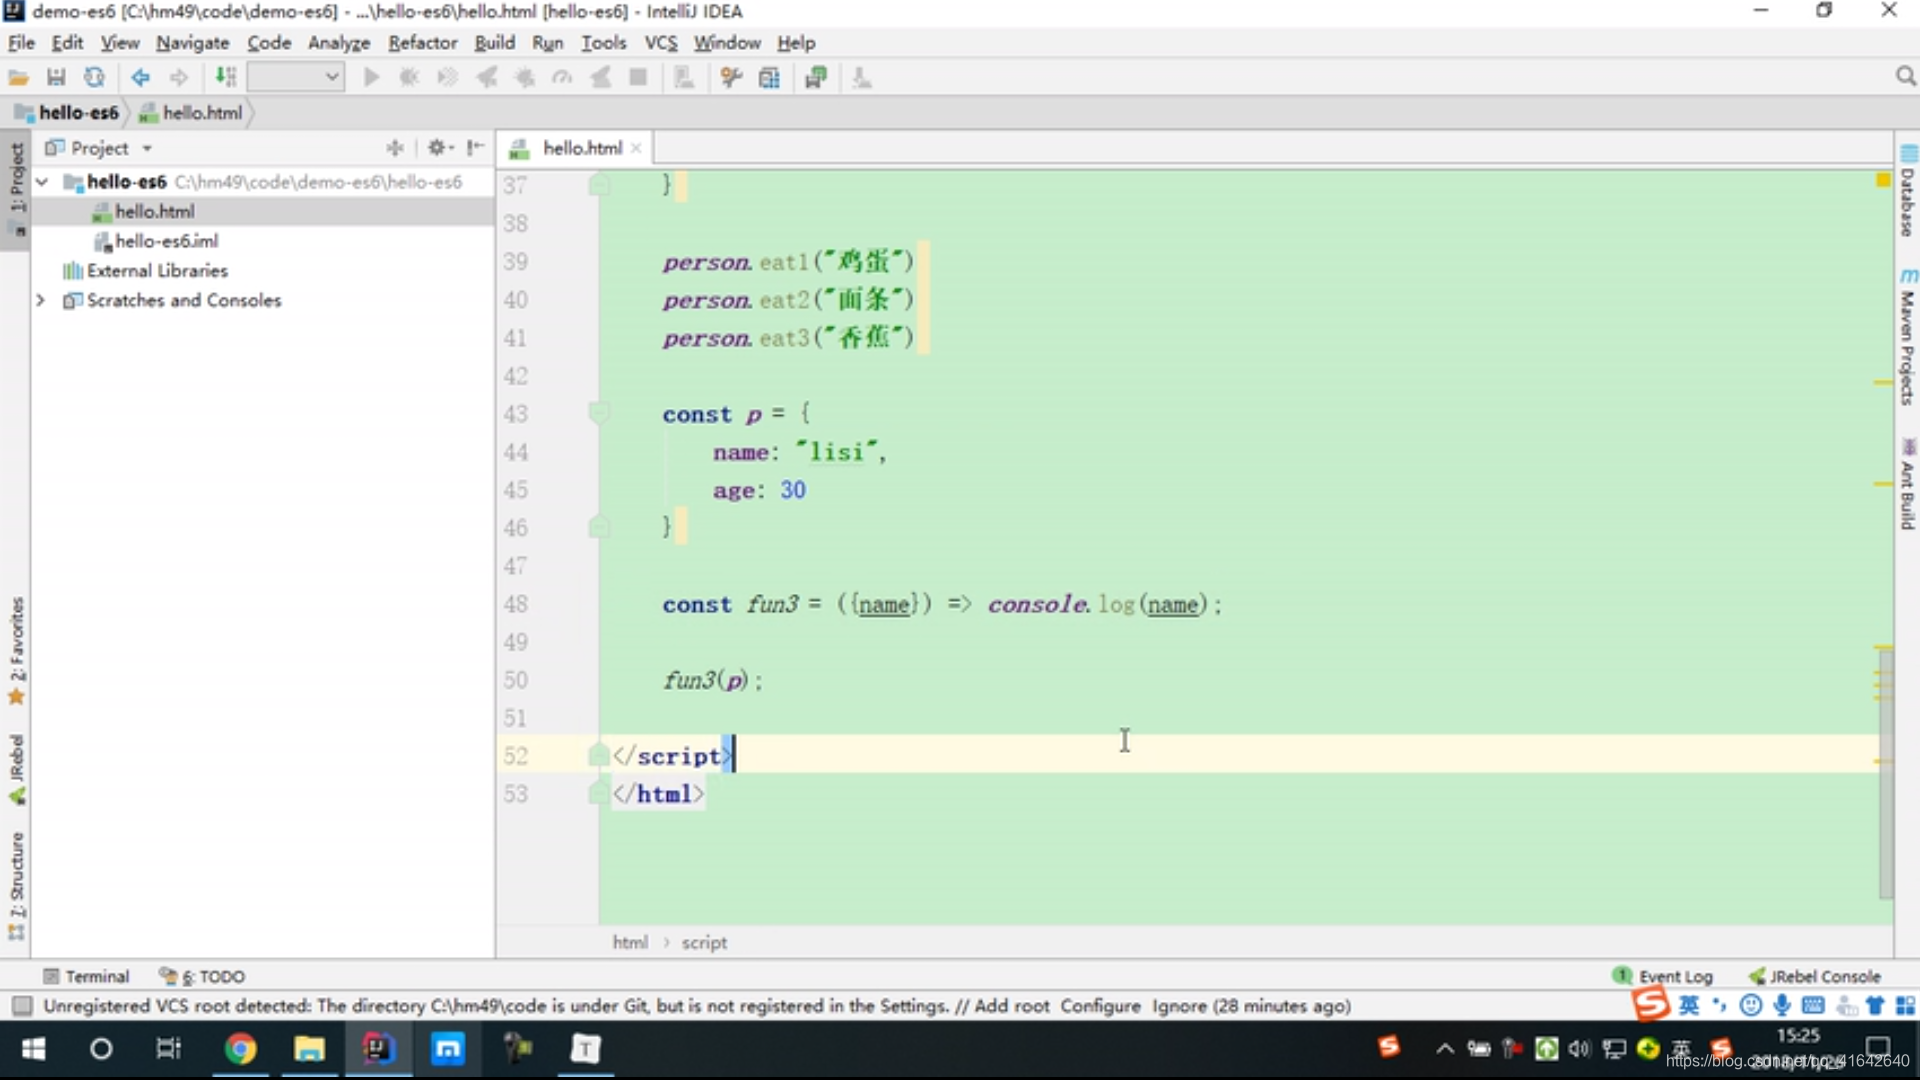Click Configure in the status notification
1920x1080 pixels.
pyautogui.click(x=1100, y=1006)
